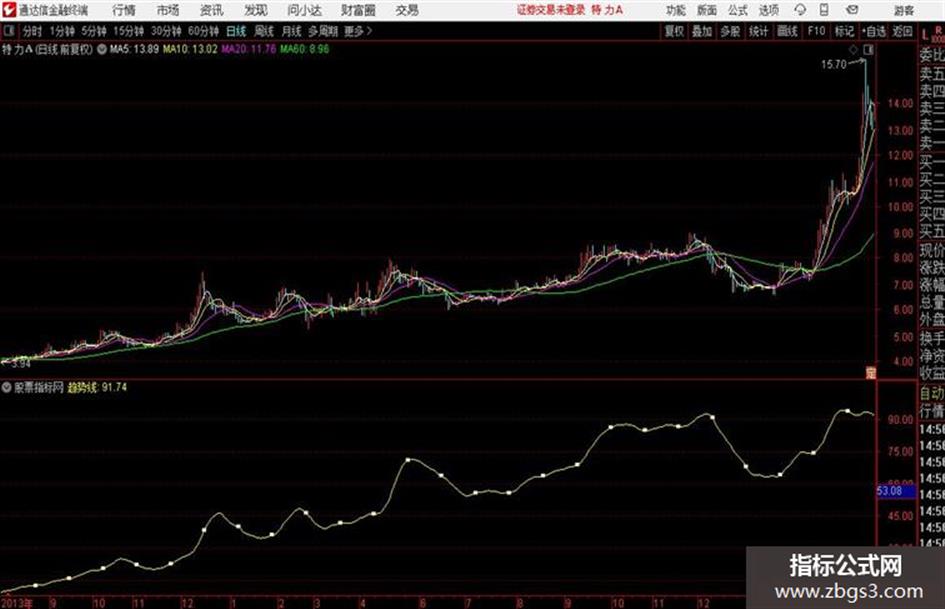Open the mail envelope icon
The image size is (945, 609).
click(x=852, y=10)
